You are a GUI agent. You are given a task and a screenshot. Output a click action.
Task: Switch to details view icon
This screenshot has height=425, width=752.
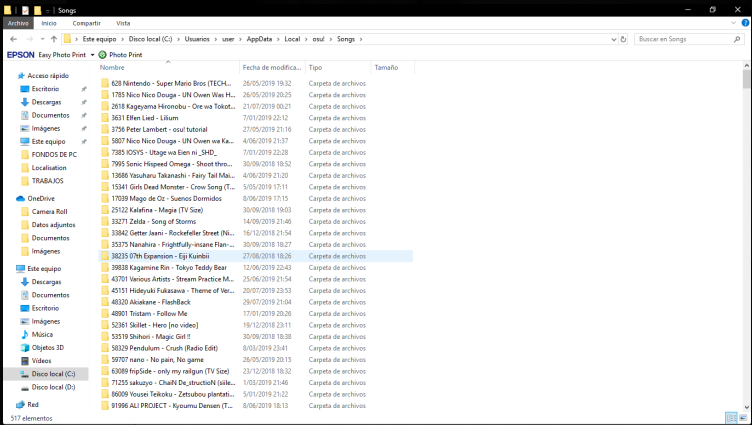tap(731, 418)
